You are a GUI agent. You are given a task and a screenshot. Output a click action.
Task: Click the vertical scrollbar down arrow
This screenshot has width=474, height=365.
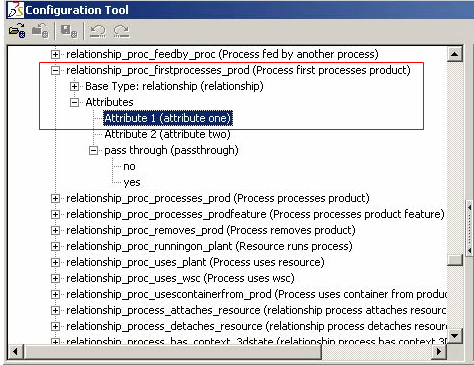click(x=455, y=336)
